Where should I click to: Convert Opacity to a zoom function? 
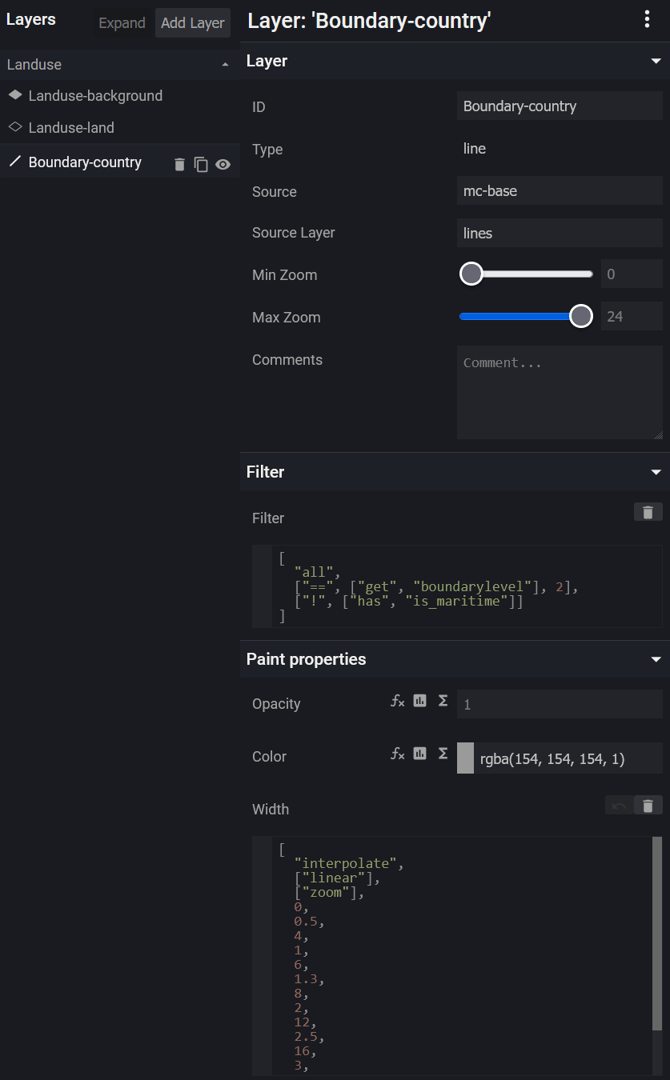coord(397,702)
